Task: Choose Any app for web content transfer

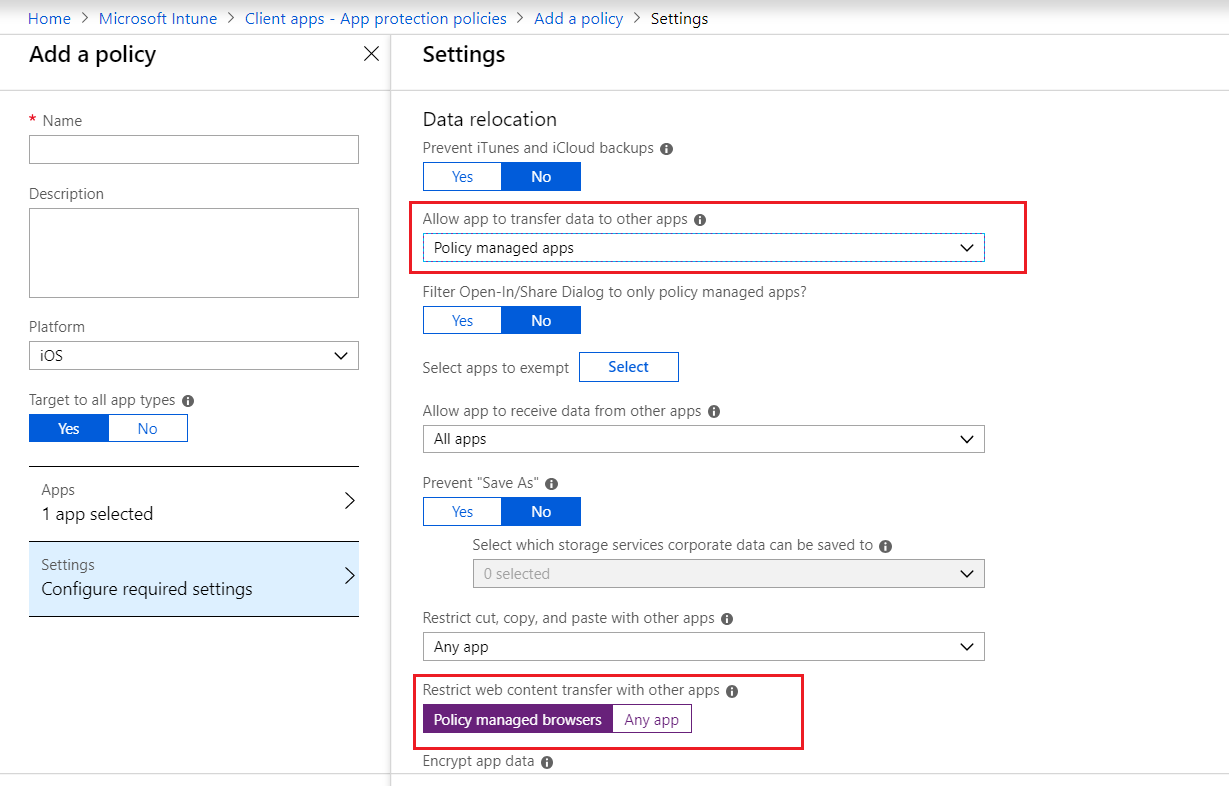Action: pyautogui.click(x=651, y=720)
